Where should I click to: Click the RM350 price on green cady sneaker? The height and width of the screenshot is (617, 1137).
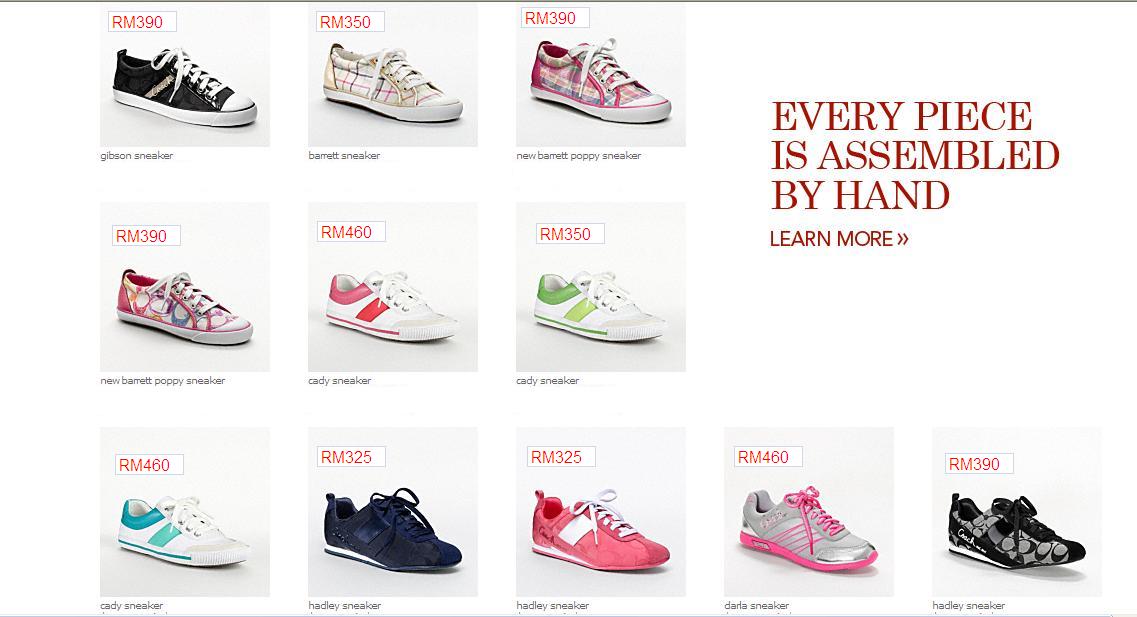570,234
